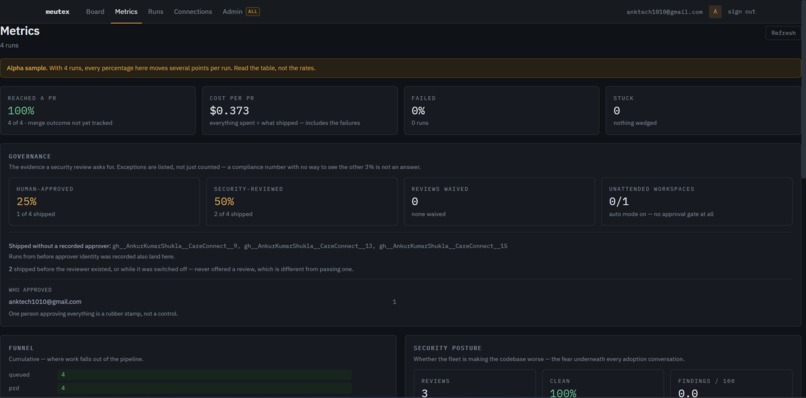Open the Board tab
806x398 pixels.
95,11
